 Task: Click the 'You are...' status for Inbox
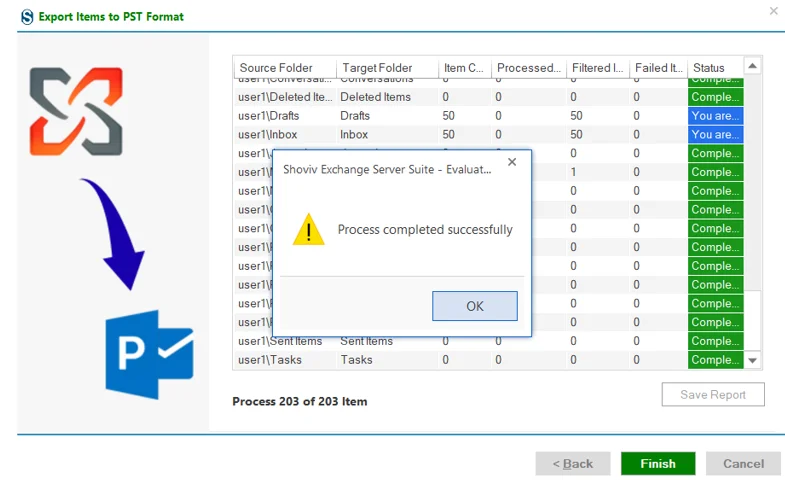coord(715,134)
